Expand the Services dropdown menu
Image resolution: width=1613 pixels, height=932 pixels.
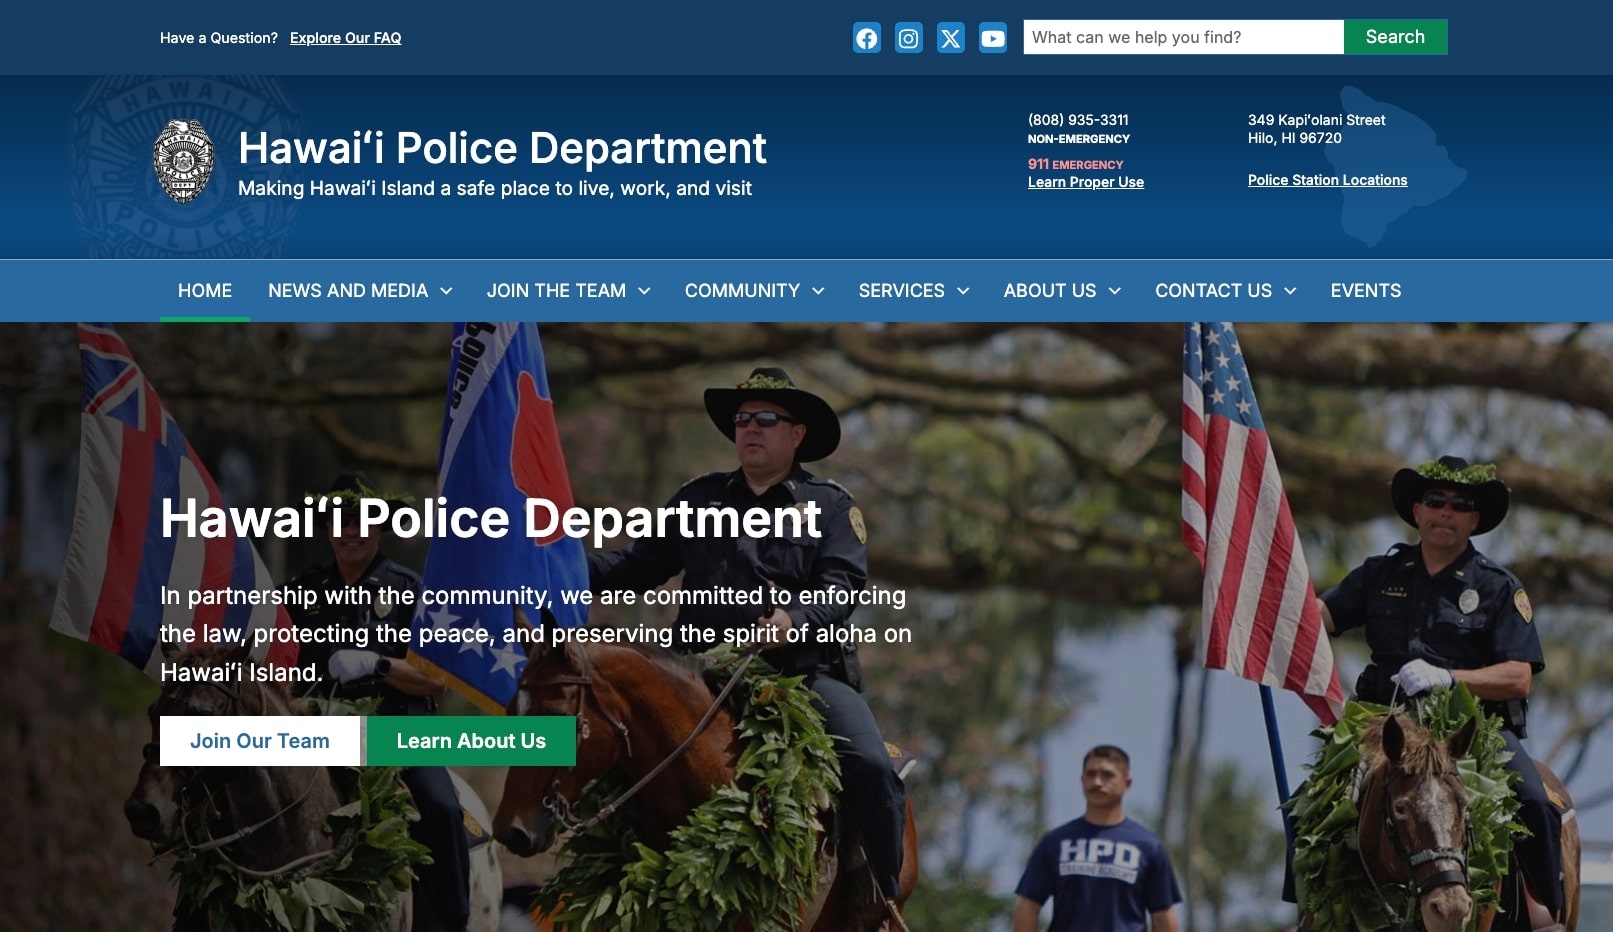tap(963, 291)
